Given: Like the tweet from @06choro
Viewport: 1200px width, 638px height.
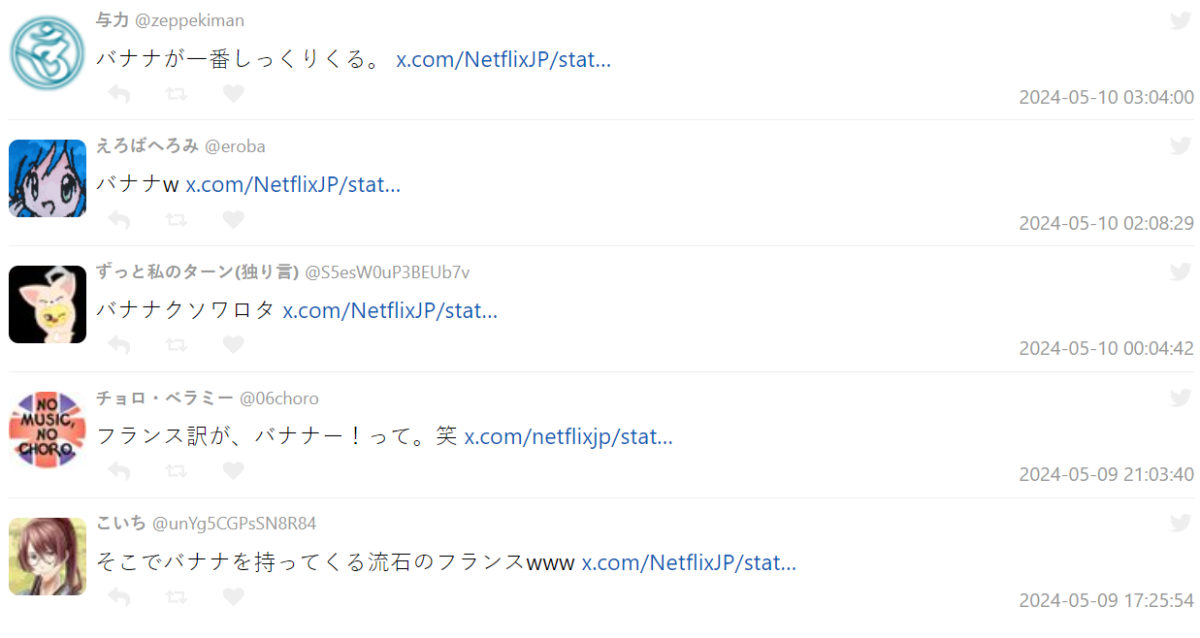Looking at the screenshot, I should (x=233, y=471).
